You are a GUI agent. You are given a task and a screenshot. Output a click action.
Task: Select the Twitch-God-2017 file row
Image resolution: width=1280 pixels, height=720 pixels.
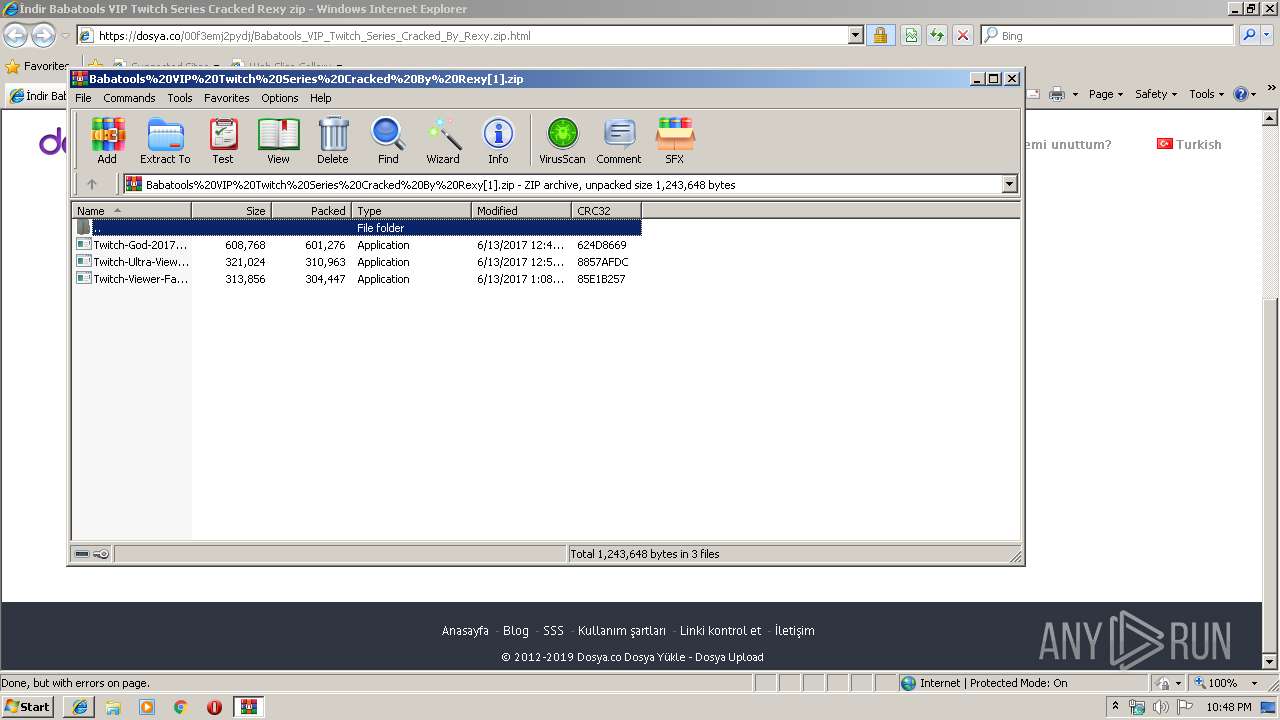(357, 245)
